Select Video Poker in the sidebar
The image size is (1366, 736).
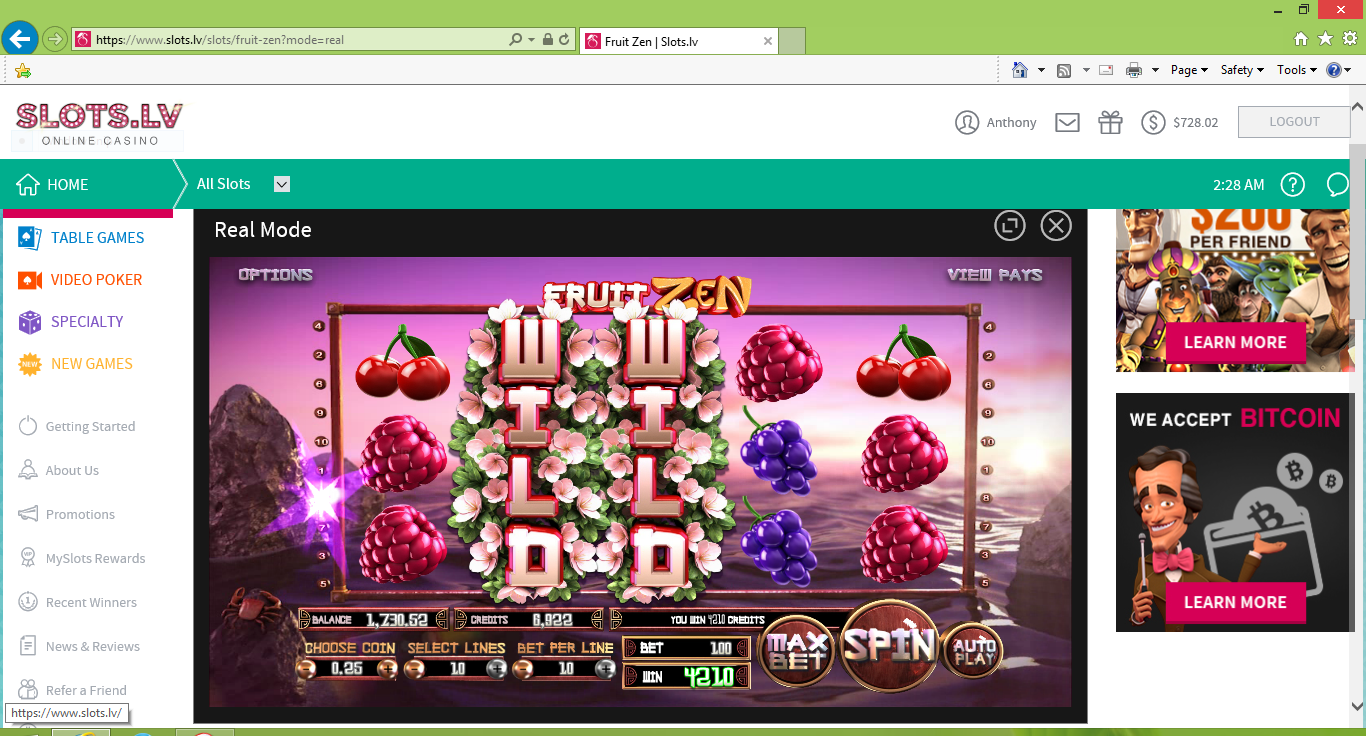[x=96, y=280]
